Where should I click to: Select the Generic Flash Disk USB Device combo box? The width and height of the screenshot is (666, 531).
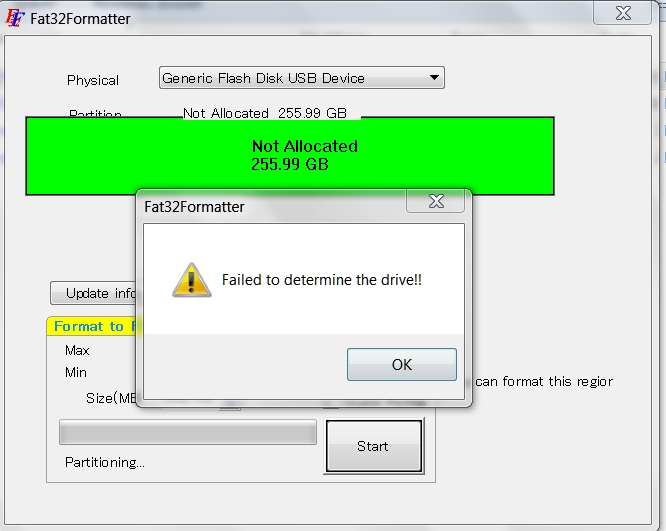coord(302,78)
